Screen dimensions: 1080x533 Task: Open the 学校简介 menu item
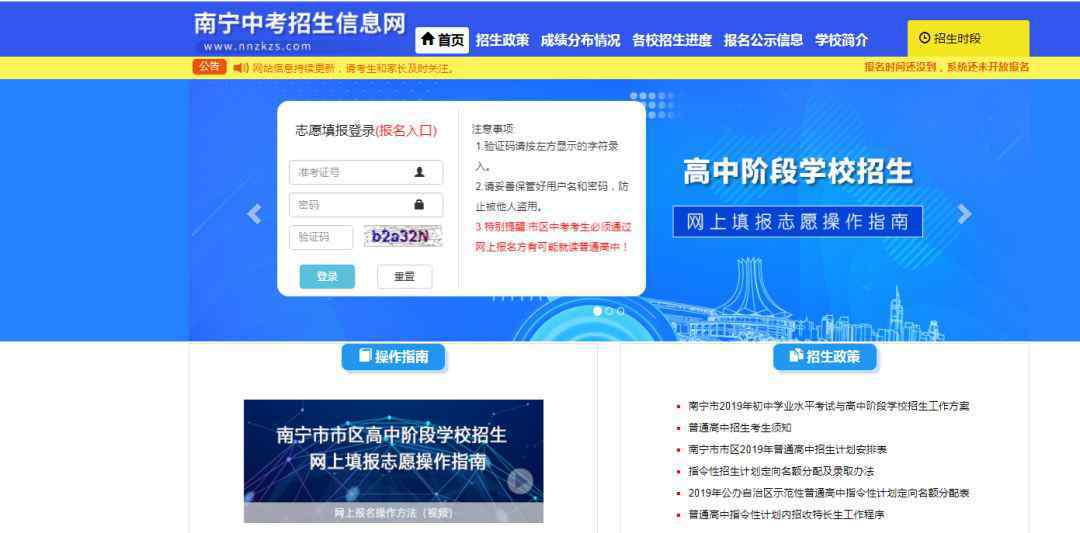(842, 40)
